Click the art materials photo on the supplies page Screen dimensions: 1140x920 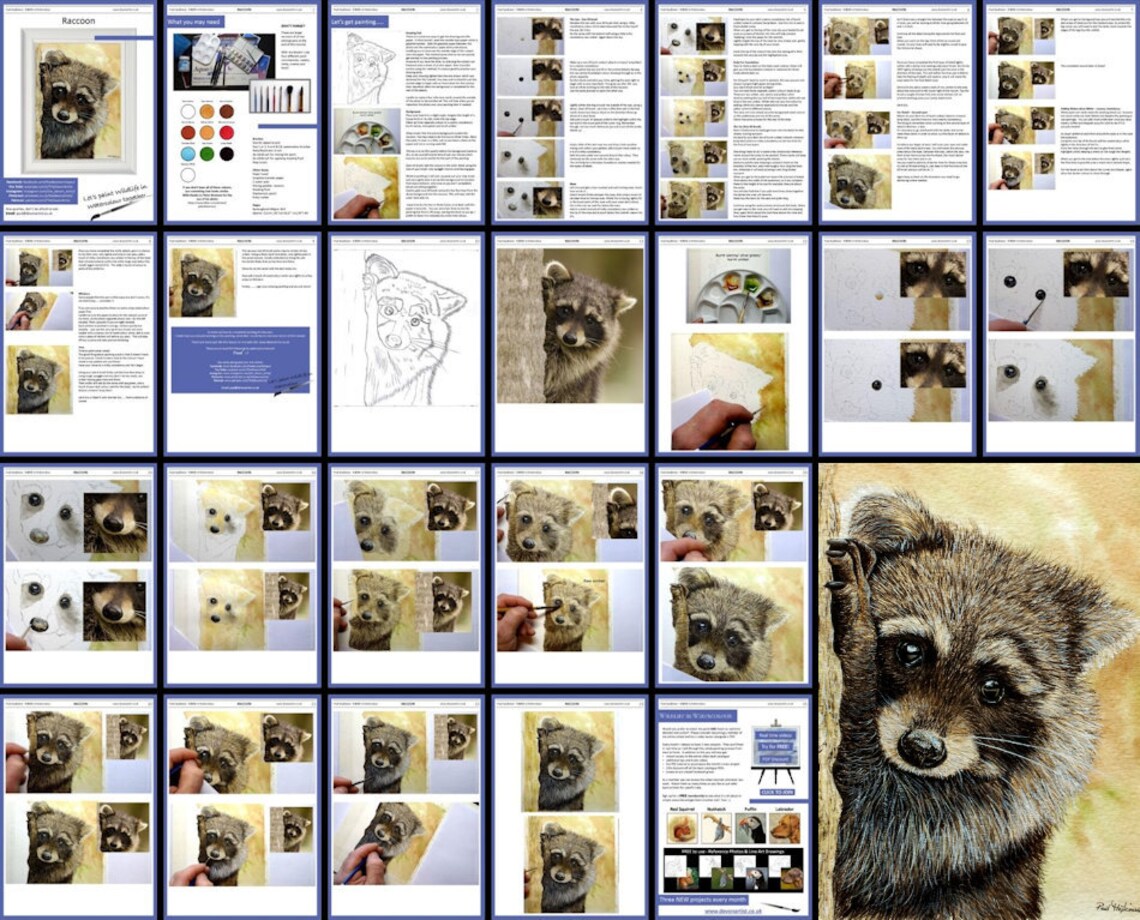coord(224,61)
